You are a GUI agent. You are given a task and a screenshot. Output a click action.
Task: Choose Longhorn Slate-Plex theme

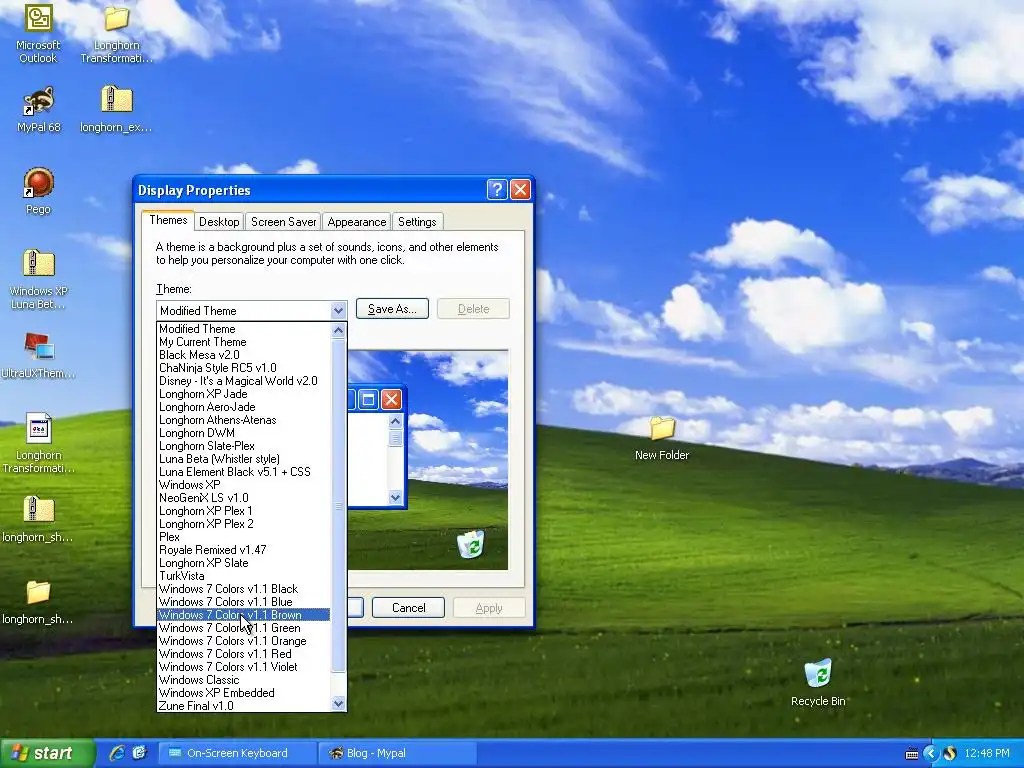244,446
